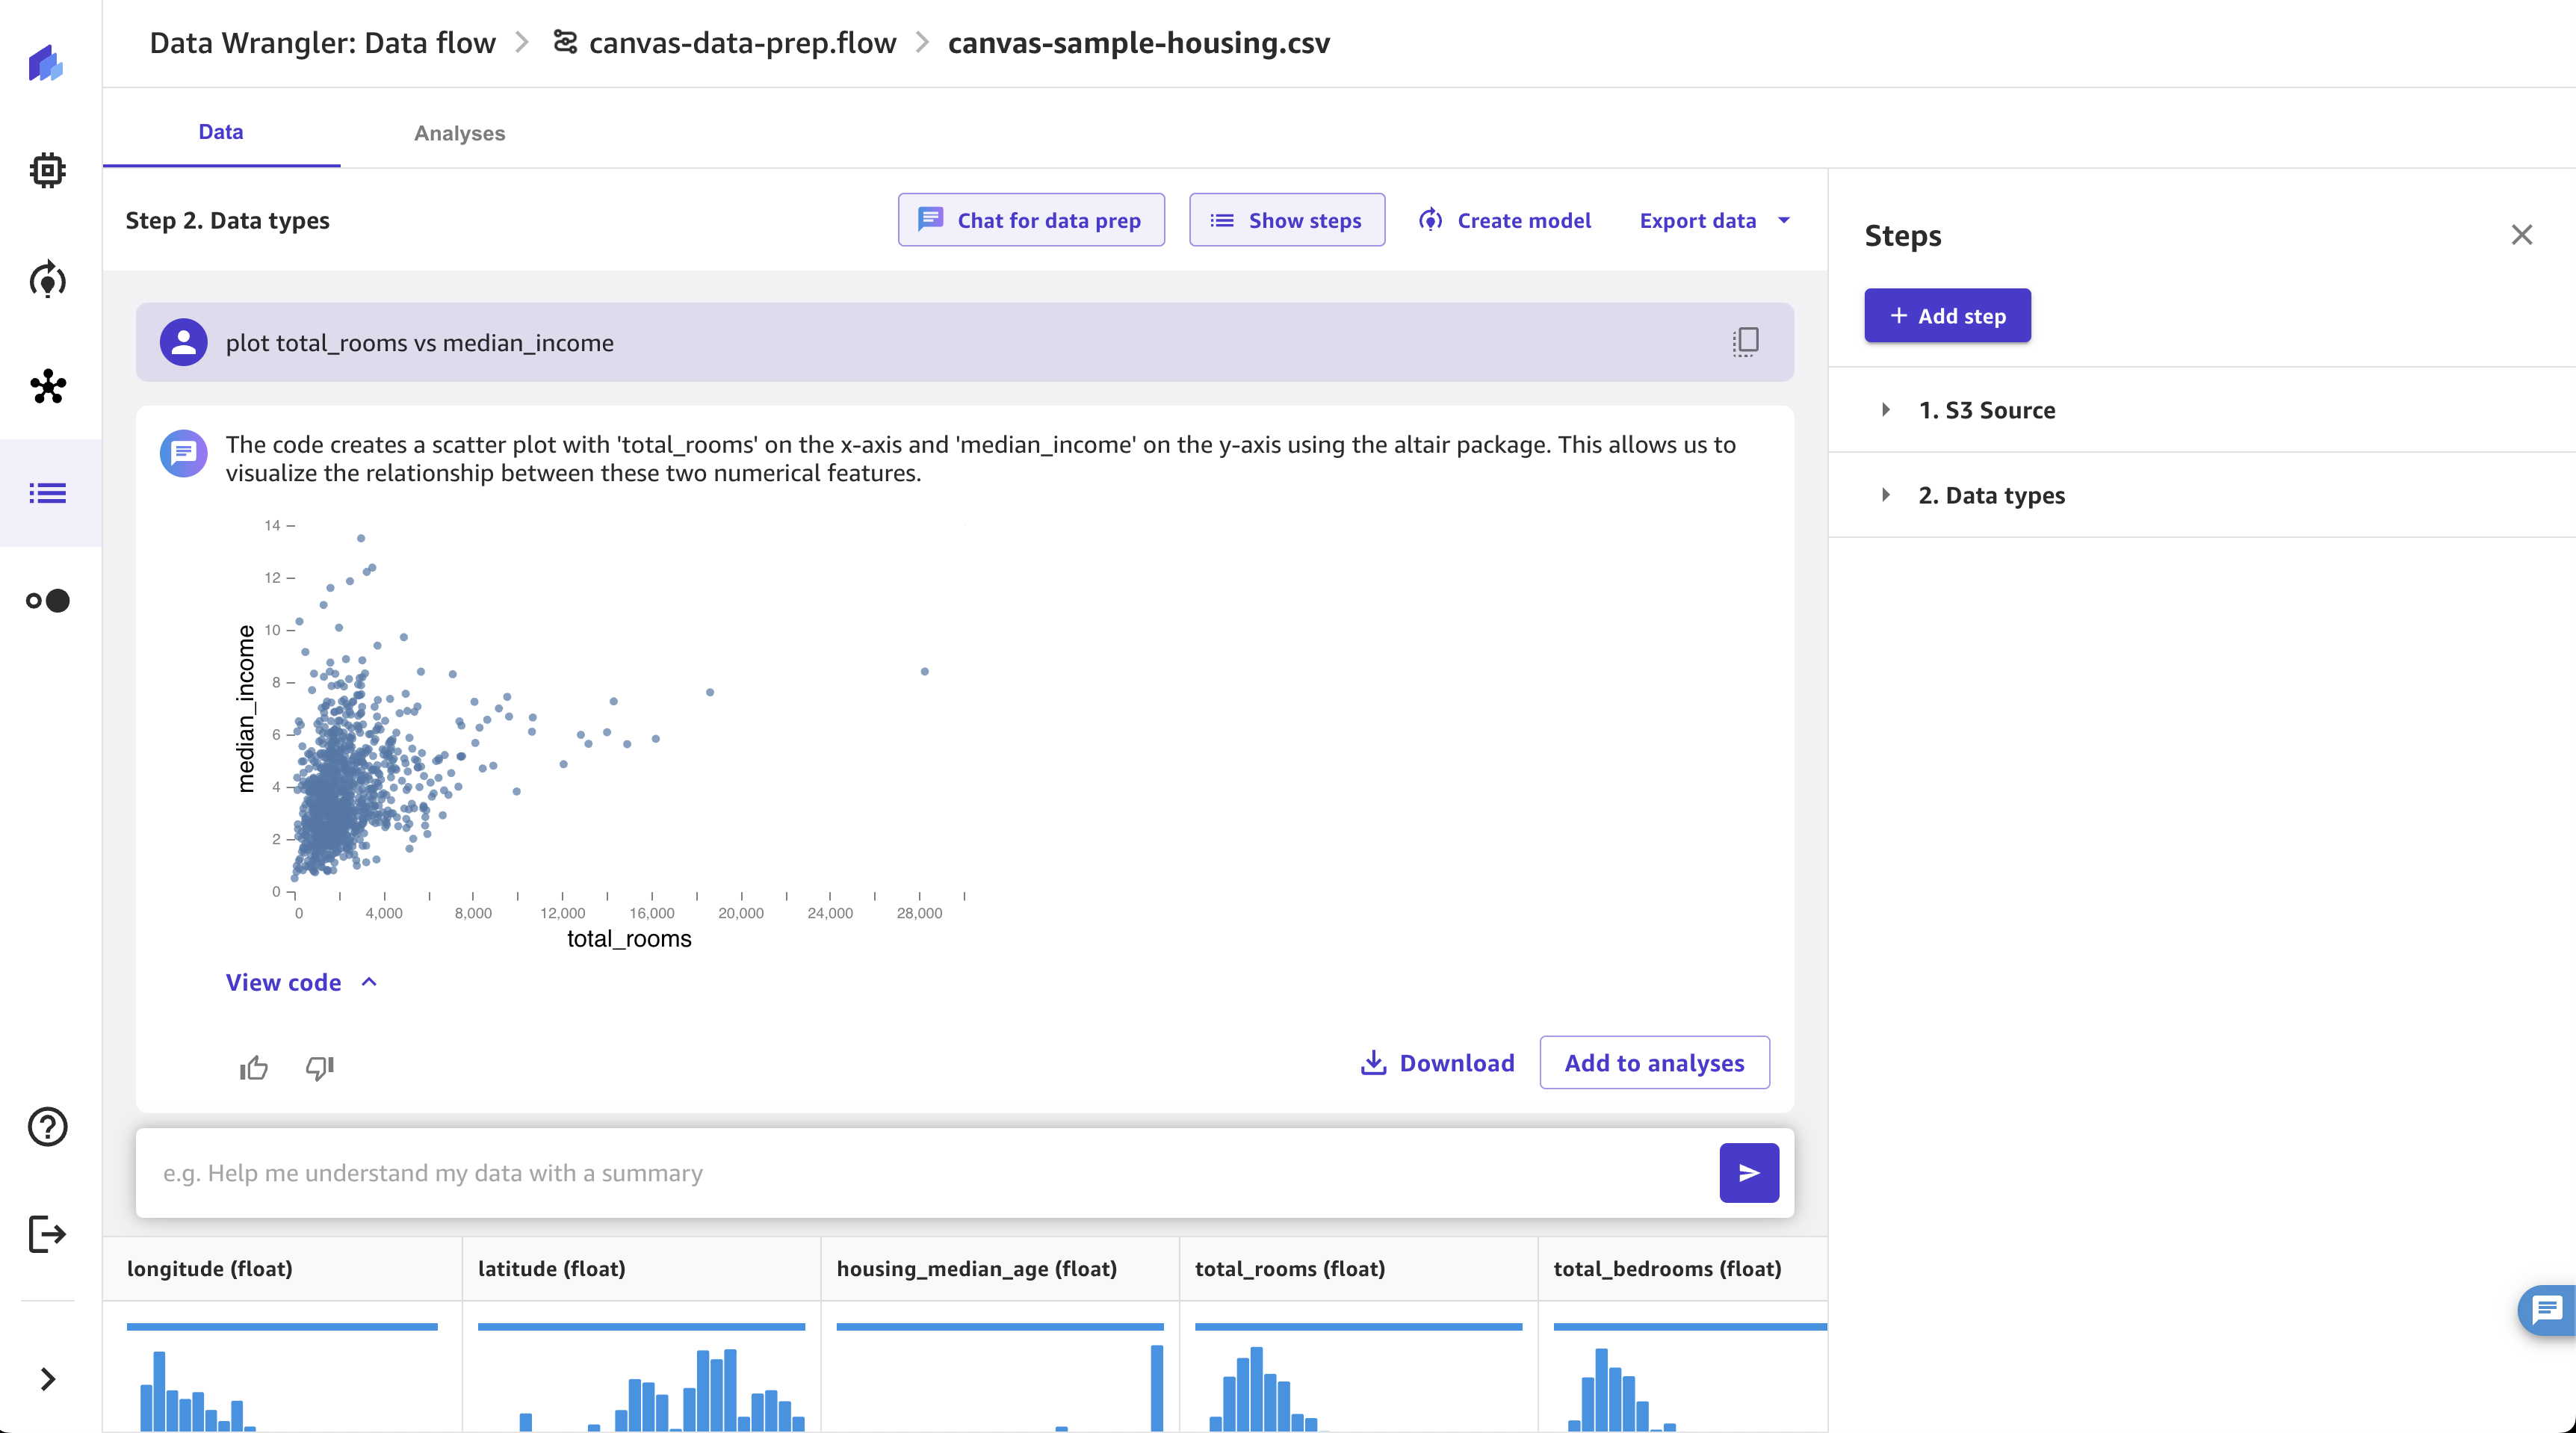Click the Export data dropdown arrow
This screenshot has height=1433, width=2576.
[1786, 219]
